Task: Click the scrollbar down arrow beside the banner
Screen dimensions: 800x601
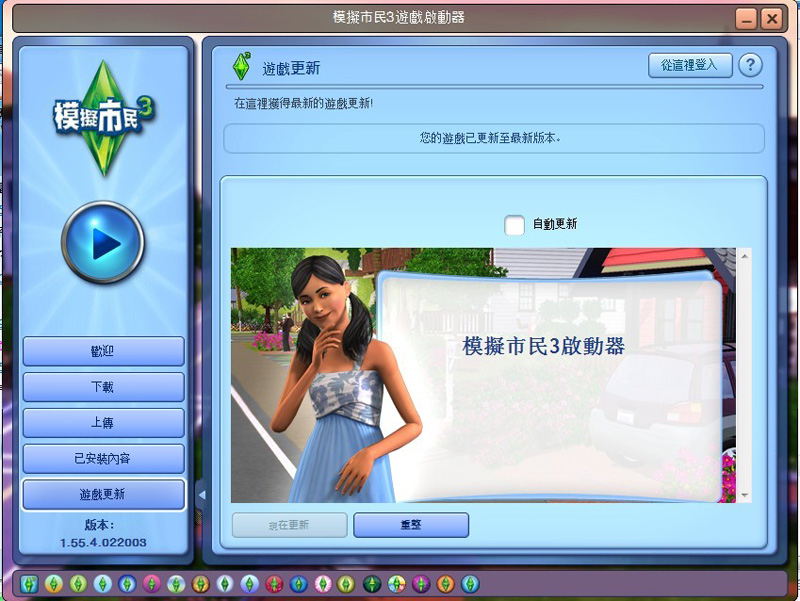Action: [x=744, y=495]
